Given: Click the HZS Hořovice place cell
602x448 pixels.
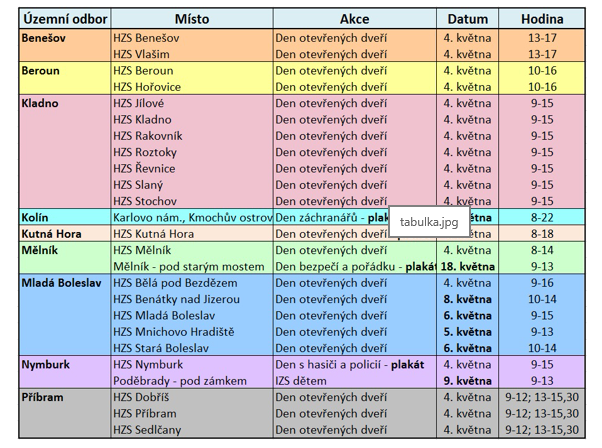Looking at the screenshot, I should (192, 87).
